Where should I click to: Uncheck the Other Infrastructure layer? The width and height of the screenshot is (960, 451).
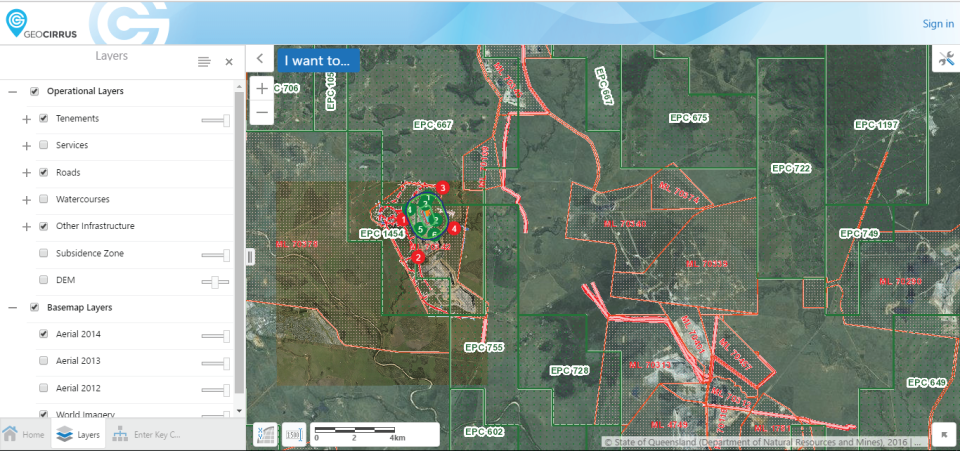(43, 226)
